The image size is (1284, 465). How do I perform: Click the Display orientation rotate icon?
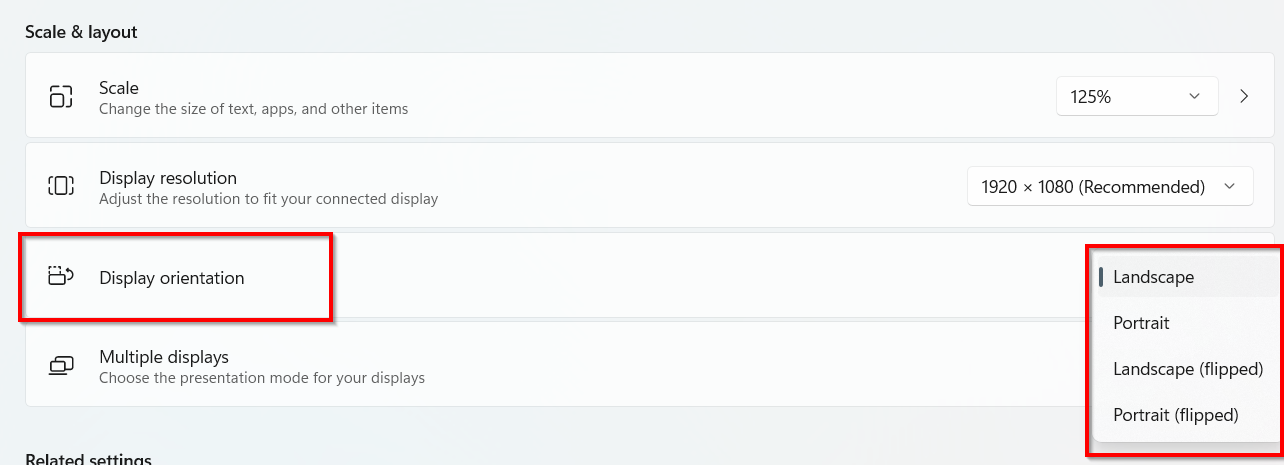pyautogui.click(x=61, y=277)
